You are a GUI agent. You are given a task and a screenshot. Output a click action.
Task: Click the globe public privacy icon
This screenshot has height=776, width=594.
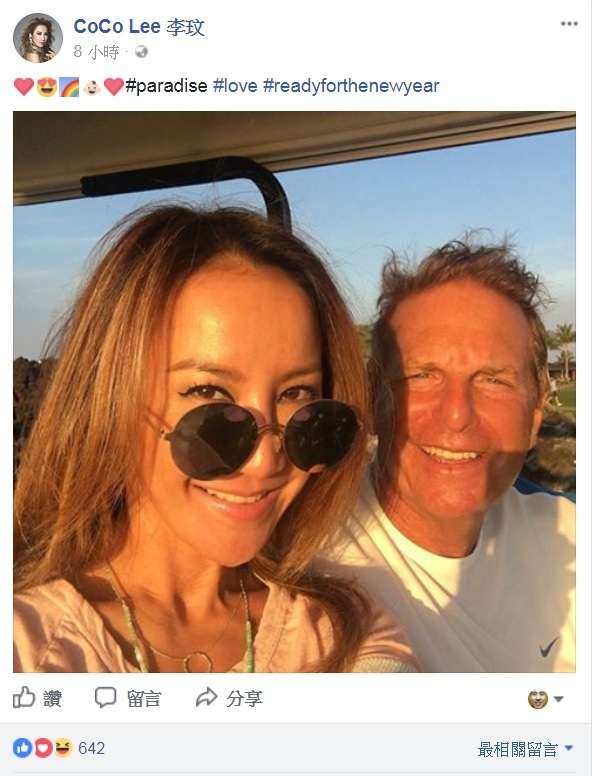pyautogui.click(x=141, y=51)
